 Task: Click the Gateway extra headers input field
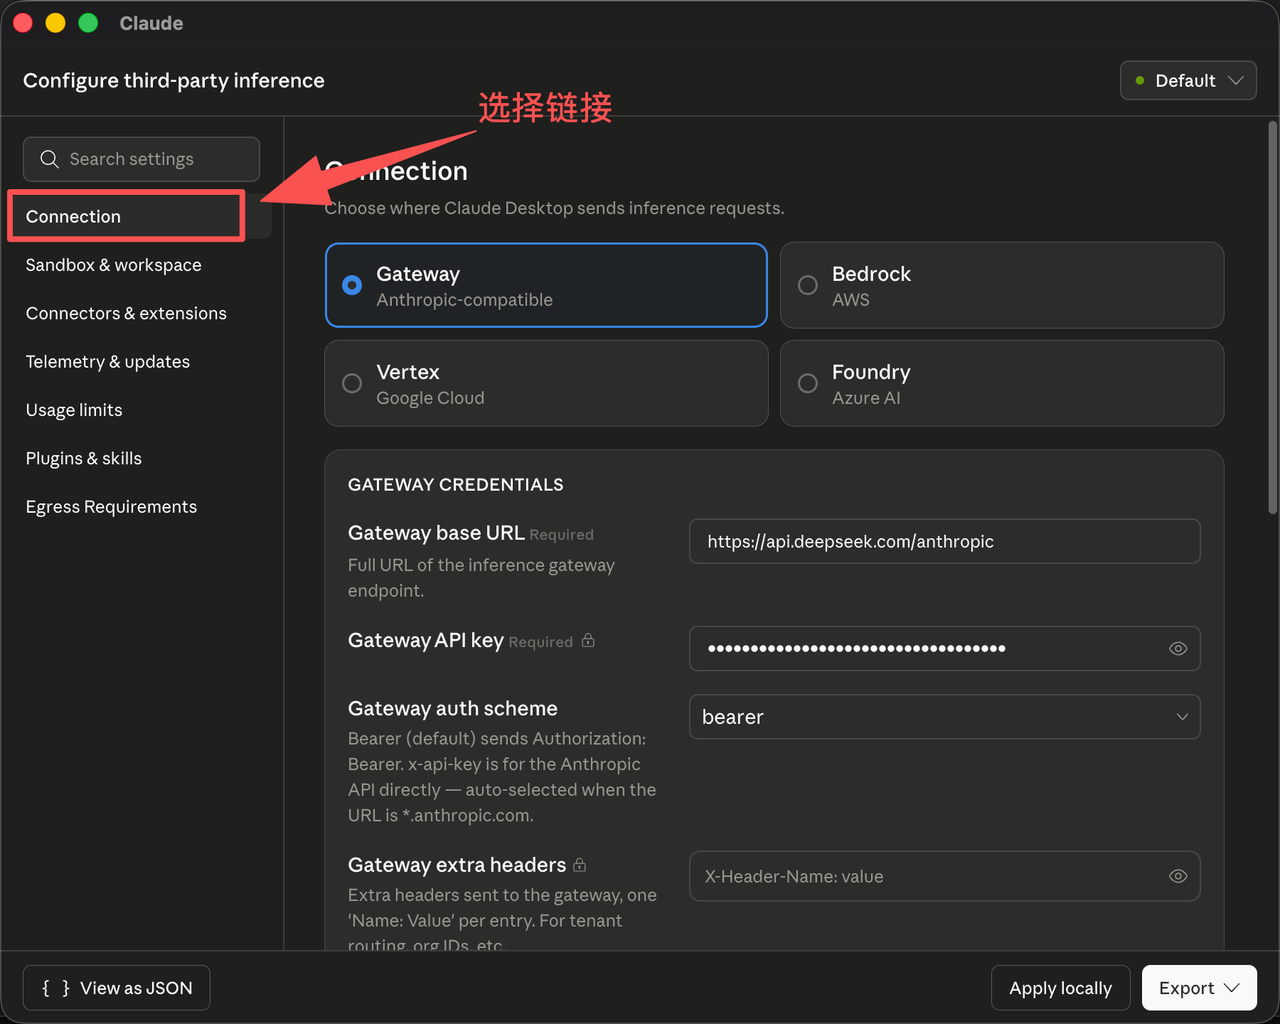tap(945, 876)
